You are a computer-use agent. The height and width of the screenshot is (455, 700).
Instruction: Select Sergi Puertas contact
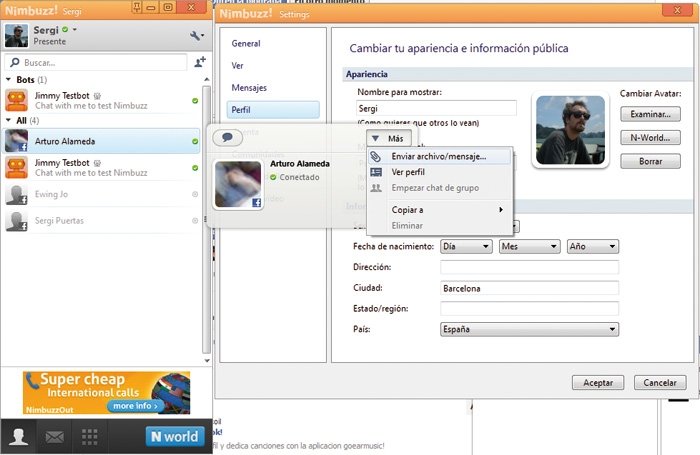[101, 221]
